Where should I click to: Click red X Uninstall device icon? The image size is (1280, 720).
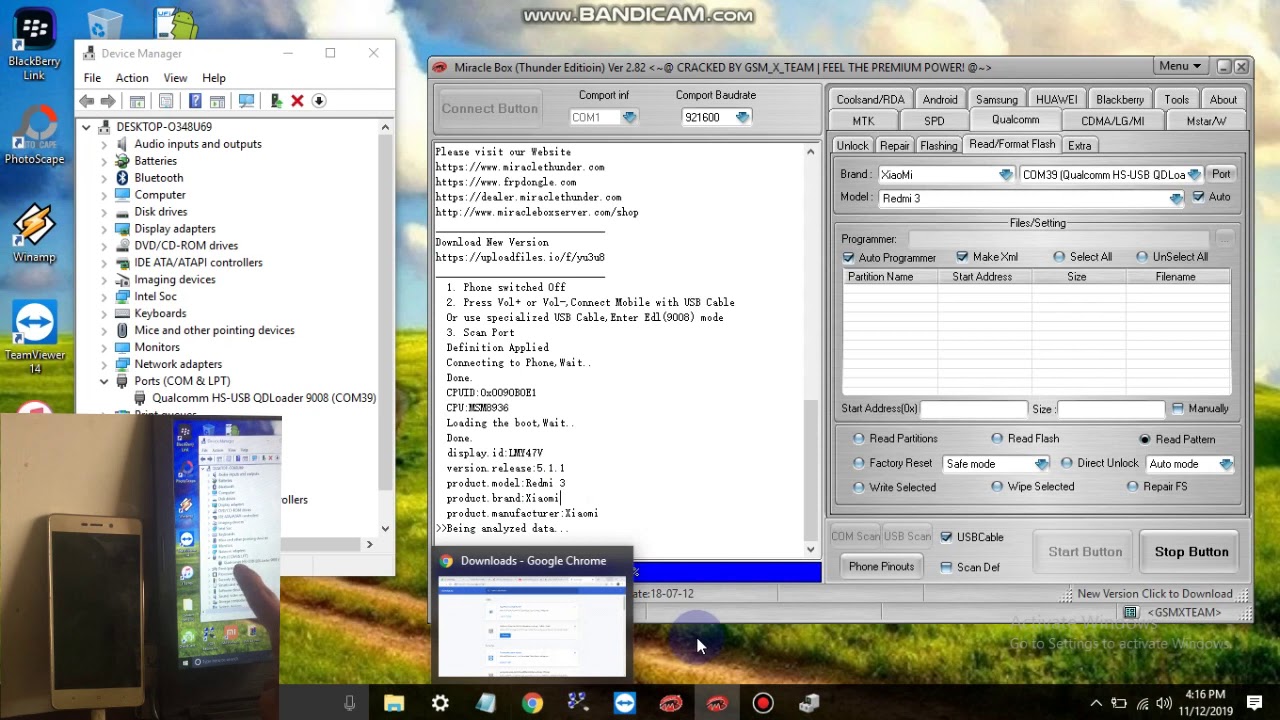[297, 101]
